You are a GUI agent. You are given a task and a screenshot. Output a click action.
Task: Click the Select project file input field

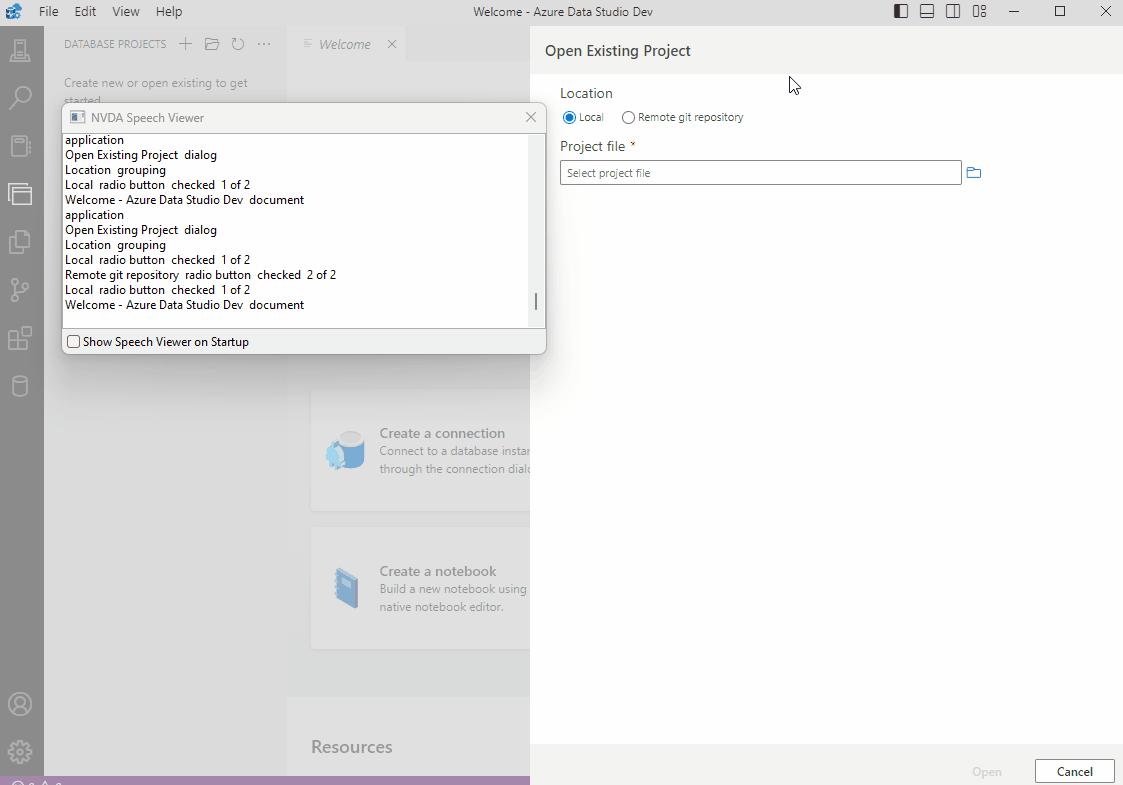[761, 173]
